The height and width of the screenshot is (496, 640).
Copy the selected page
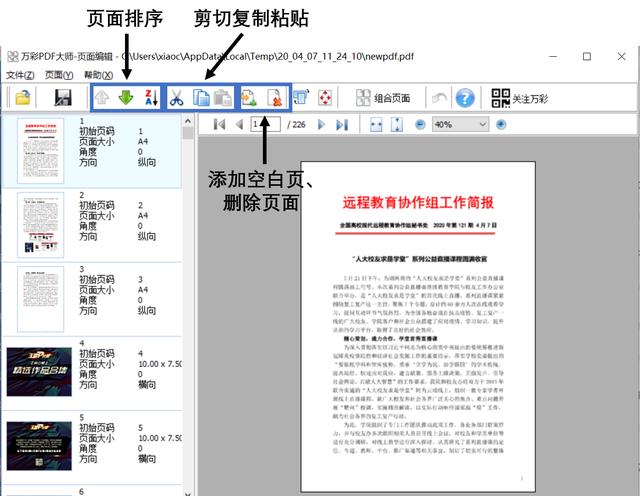[201, 98]
